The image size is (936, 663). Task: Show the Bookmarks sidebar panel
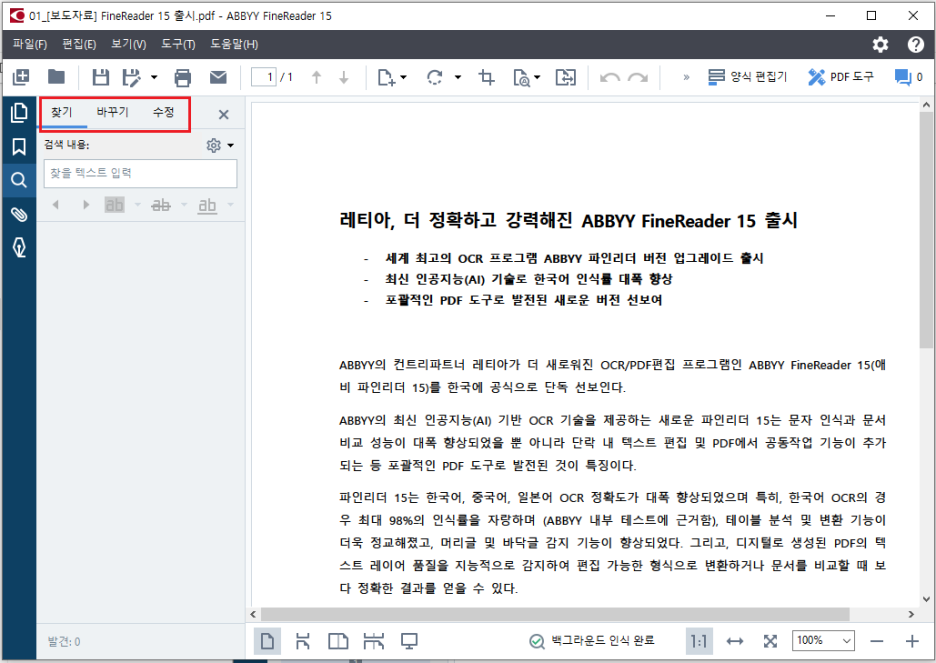(x=19, y=146)
